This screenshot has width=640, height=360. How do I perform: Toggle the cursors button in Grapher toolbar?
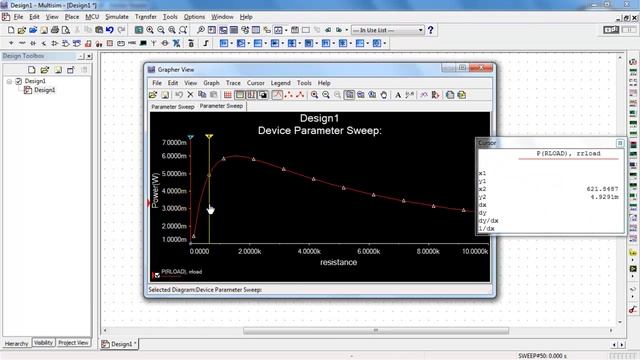click(251, 95)
